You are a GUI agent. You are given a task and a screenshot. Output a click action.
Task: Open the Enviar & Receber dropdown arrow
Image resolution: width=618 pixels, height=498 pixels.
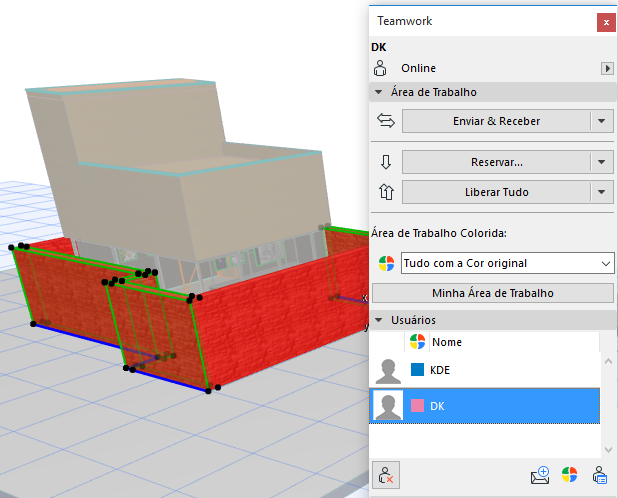(601, 121)
